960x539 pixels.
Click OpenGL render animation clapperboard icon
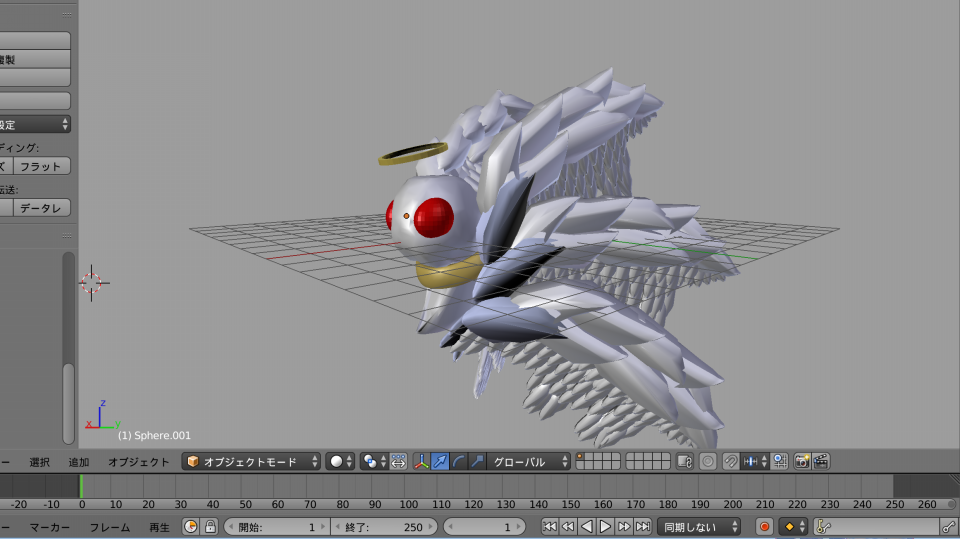point(821,461)
